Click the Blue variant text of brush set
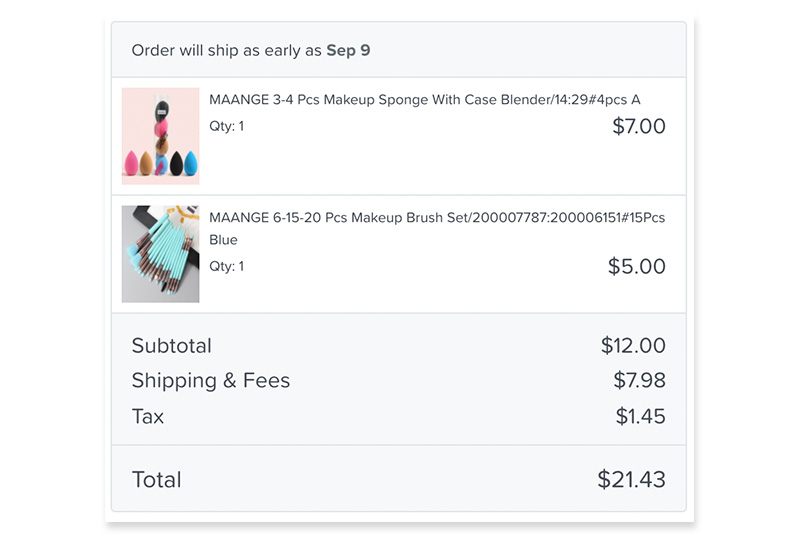This screenshot has height=536, width=800. tap(223, 240)
